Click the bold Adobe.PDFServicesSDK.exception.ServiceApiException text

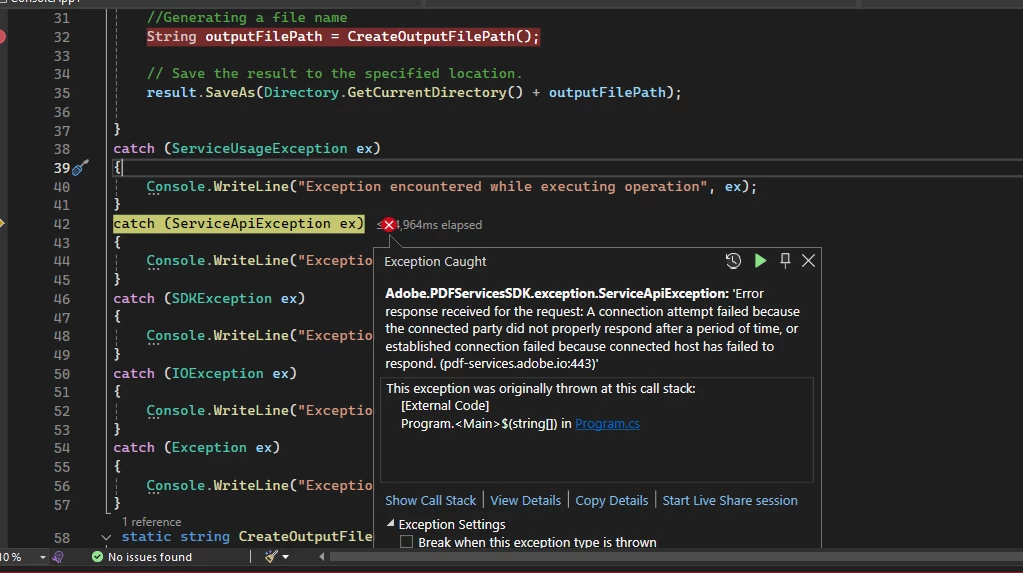click(x=557, y=294)
